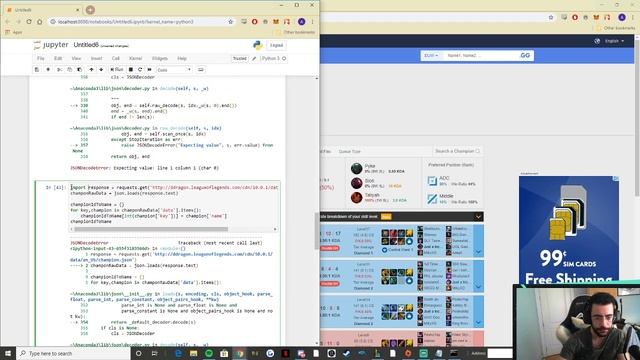Screen dimensions: 640x360
Task: Reload the Jupyter page
Action: coord(29,22)
